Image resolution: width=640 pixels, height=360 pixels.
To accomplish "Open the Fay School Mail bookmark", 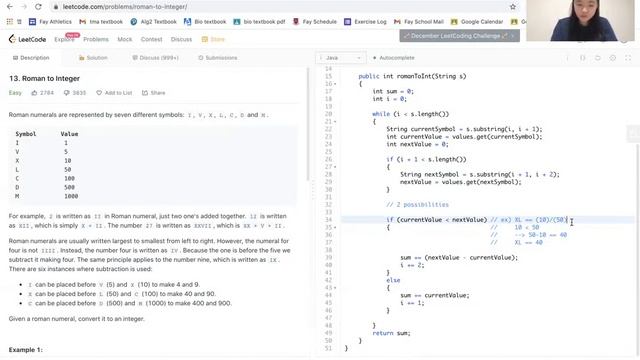I will (x=419, y=22).
